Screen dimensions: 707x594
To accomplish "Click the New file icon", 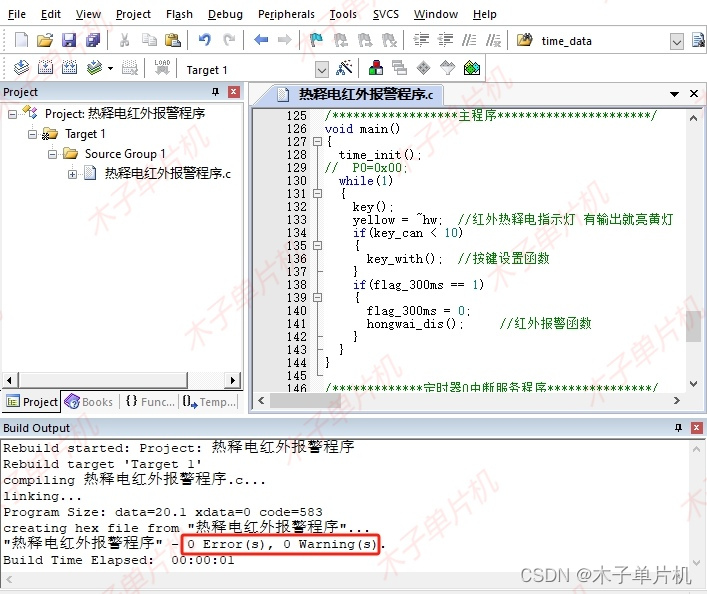I will pyautogui.click(x=21, y=41).
